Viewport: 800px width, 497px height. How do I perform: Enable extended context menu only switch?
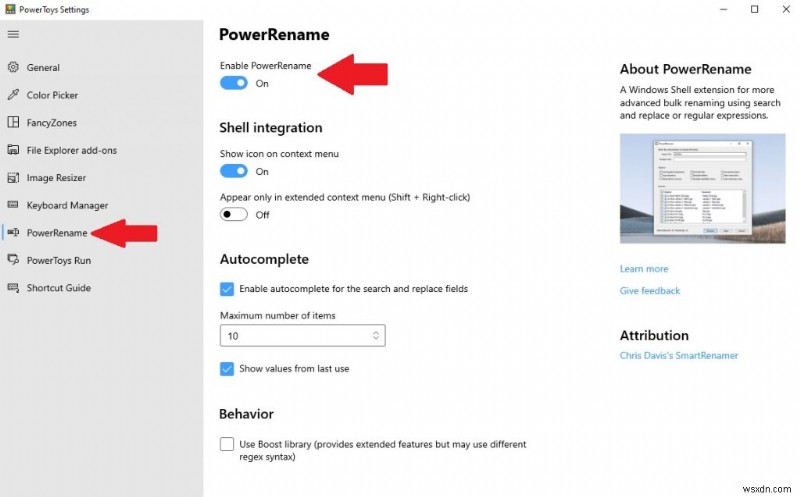pyautogui.click(x=234, y=215)
